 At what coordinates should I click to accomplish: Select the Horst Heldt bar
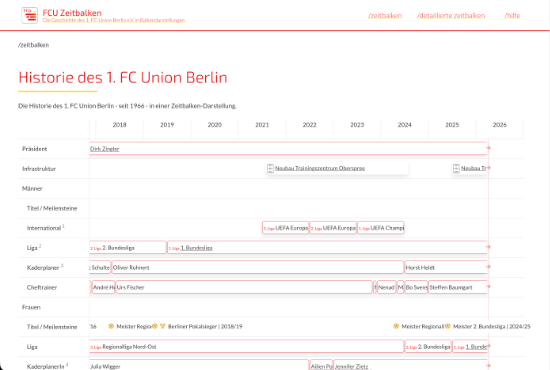pyautogui.click(x=446, y=268)
